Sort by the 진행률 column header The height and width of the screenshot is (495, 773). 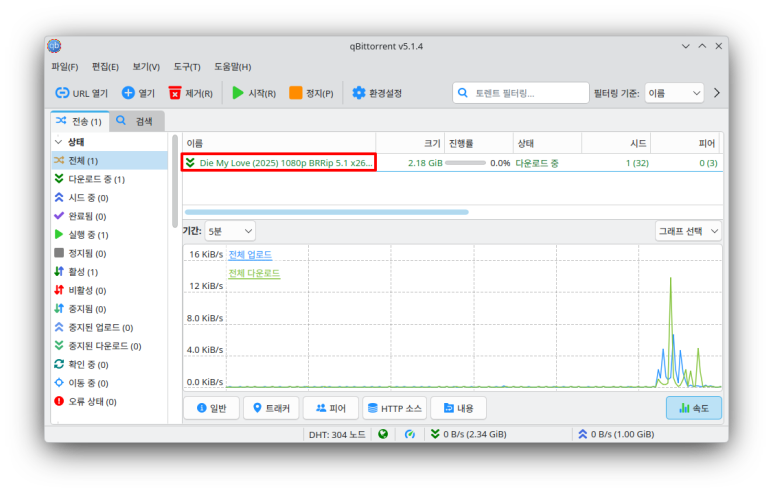pos(479,143)
